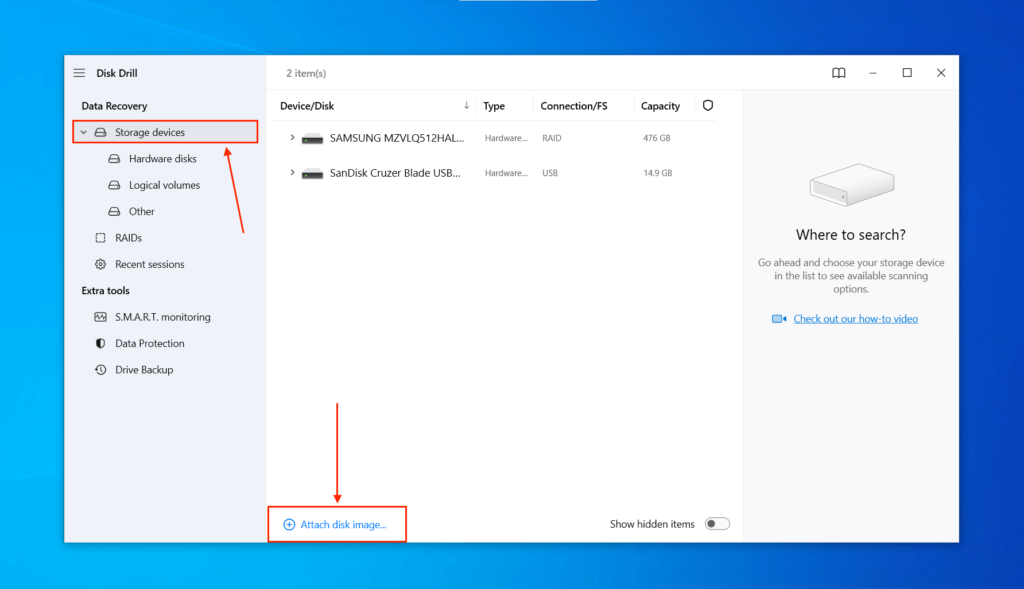Click the shield column header icon
Viewport: 1024px width, 589px height.
[707, 105]
